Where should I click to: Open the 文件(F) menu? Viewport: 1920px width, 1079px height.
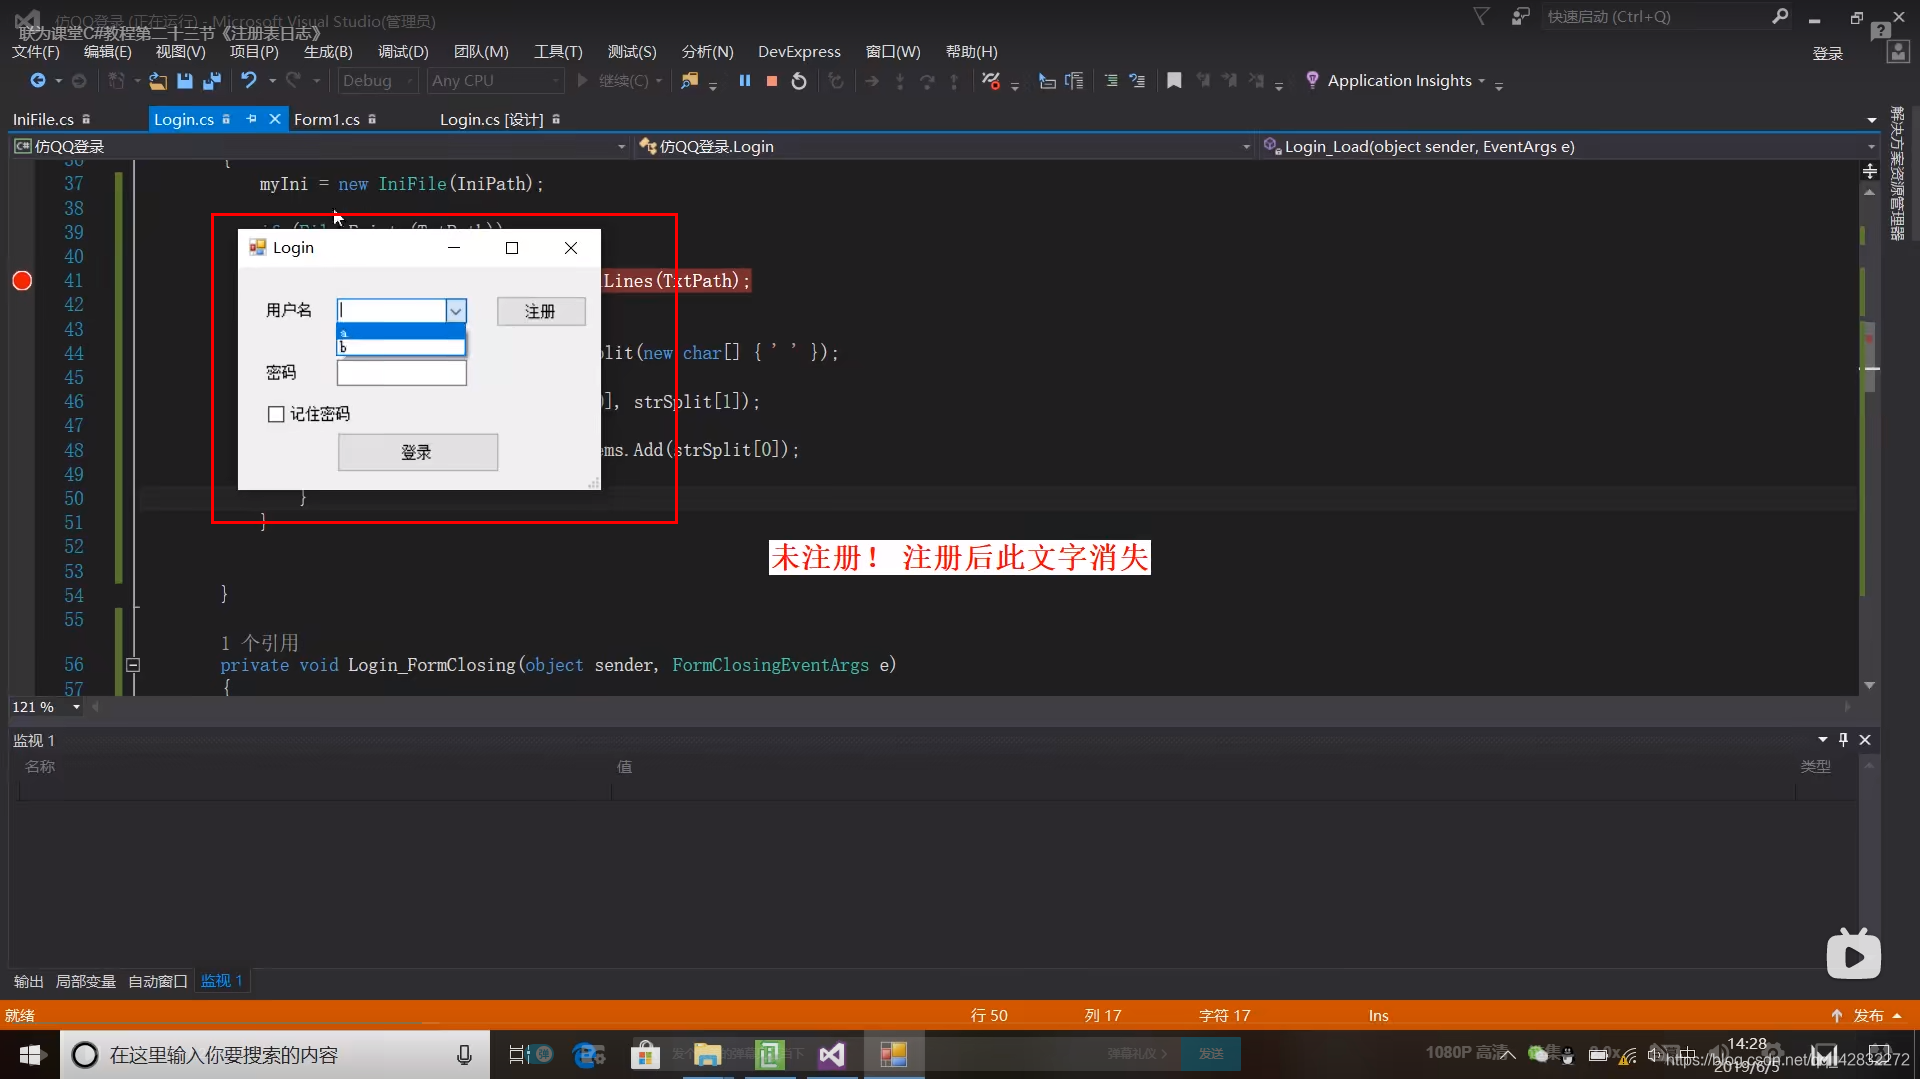36,52
